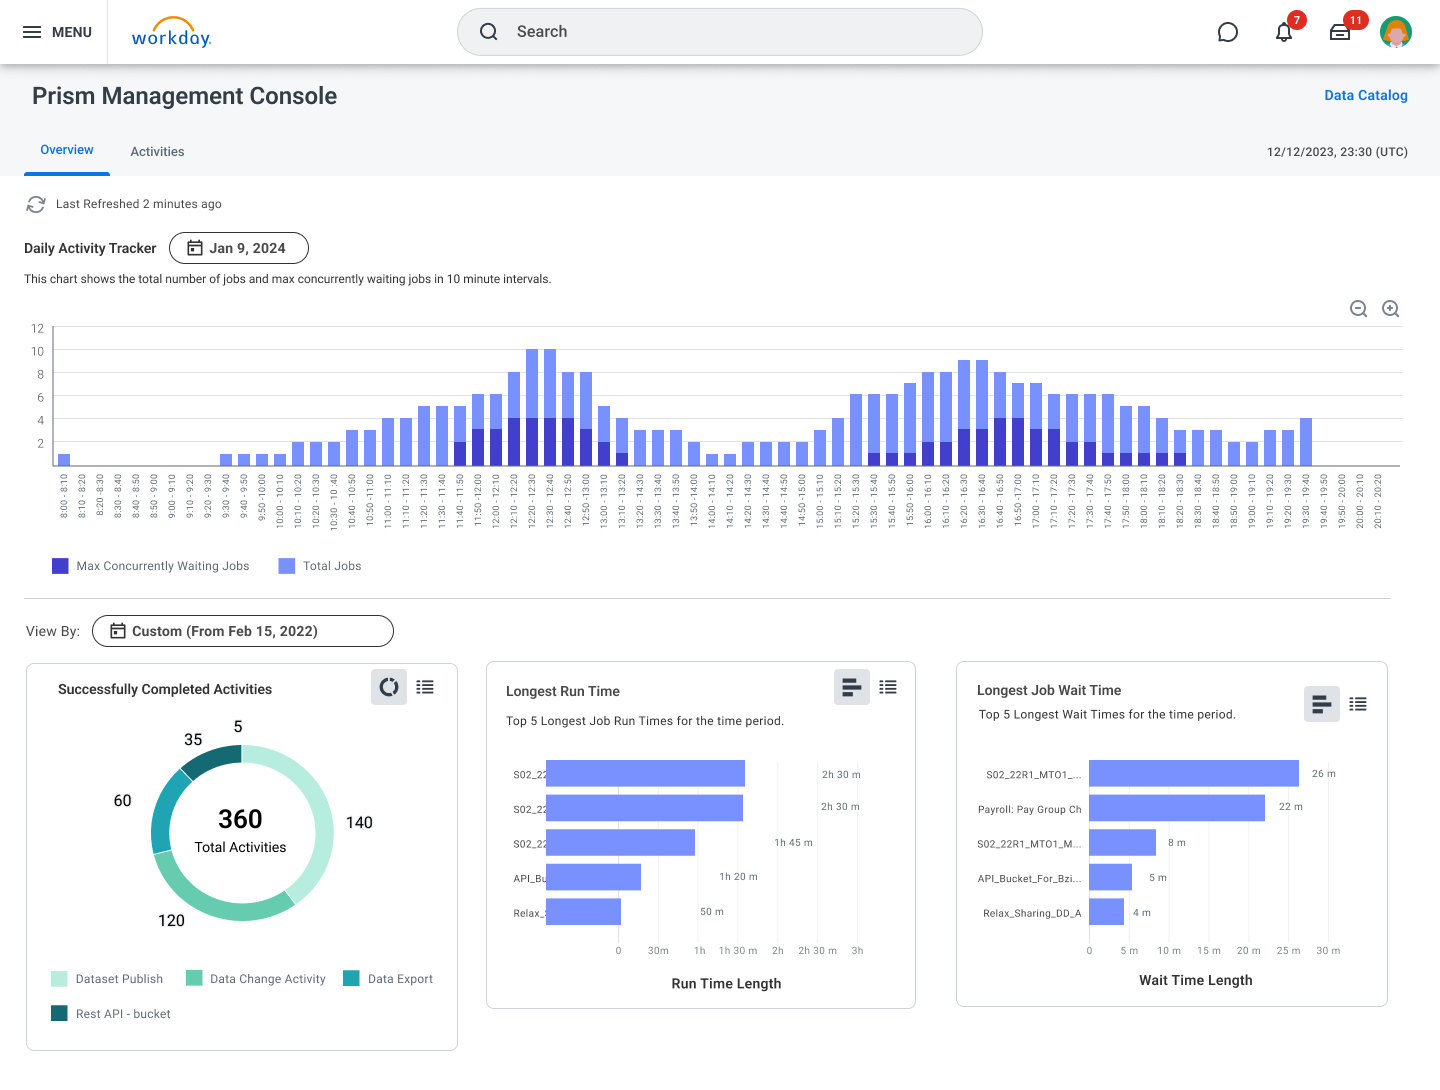Click the Daily Activity Tracker label

point(90,248)
